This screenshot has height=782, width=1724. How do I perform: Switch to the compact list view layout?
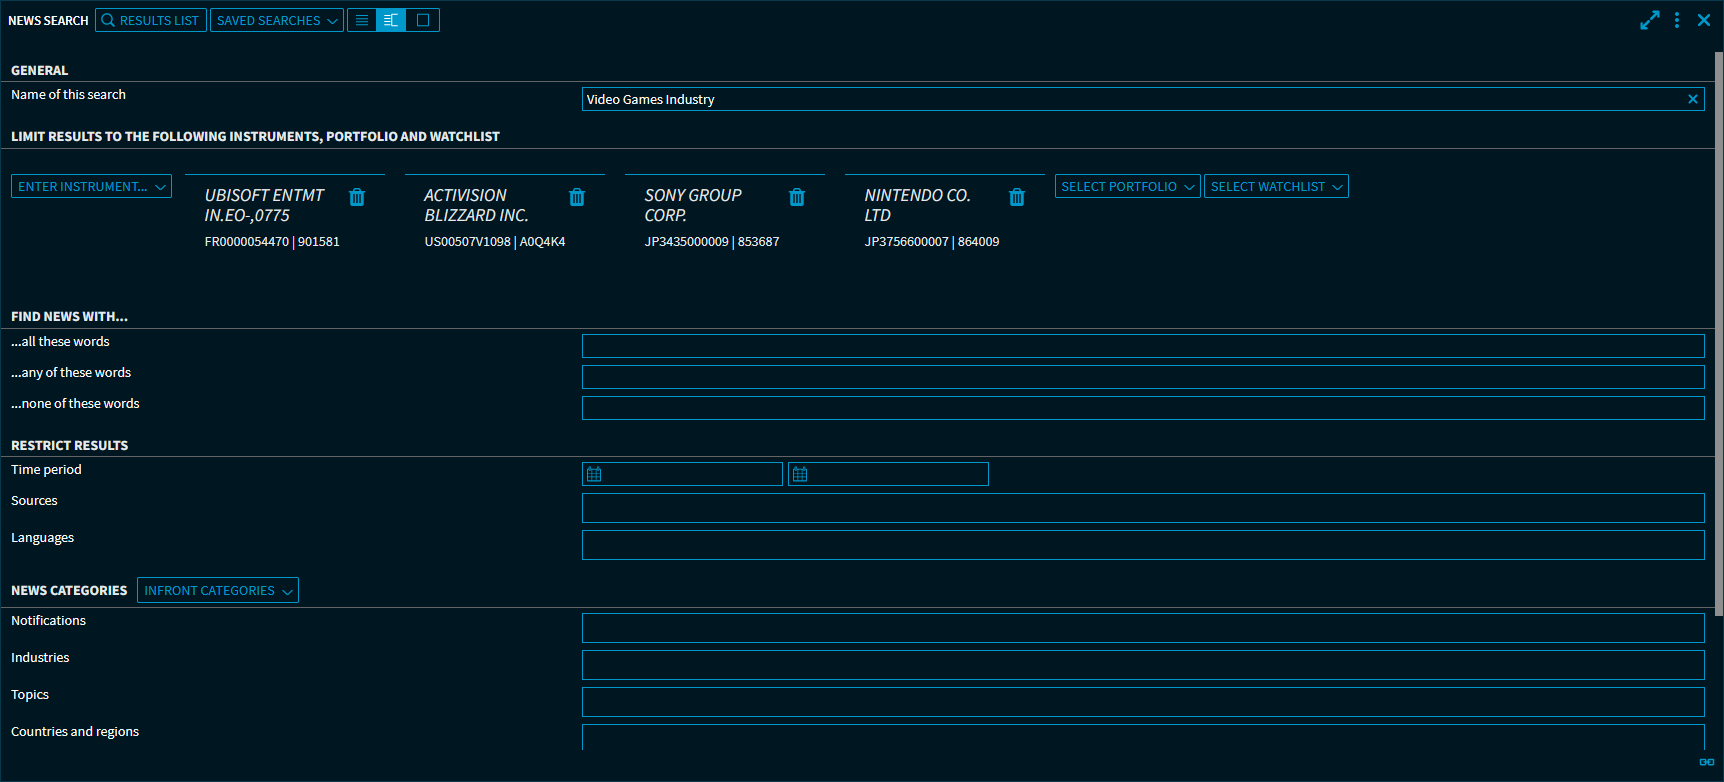[362, 20]
